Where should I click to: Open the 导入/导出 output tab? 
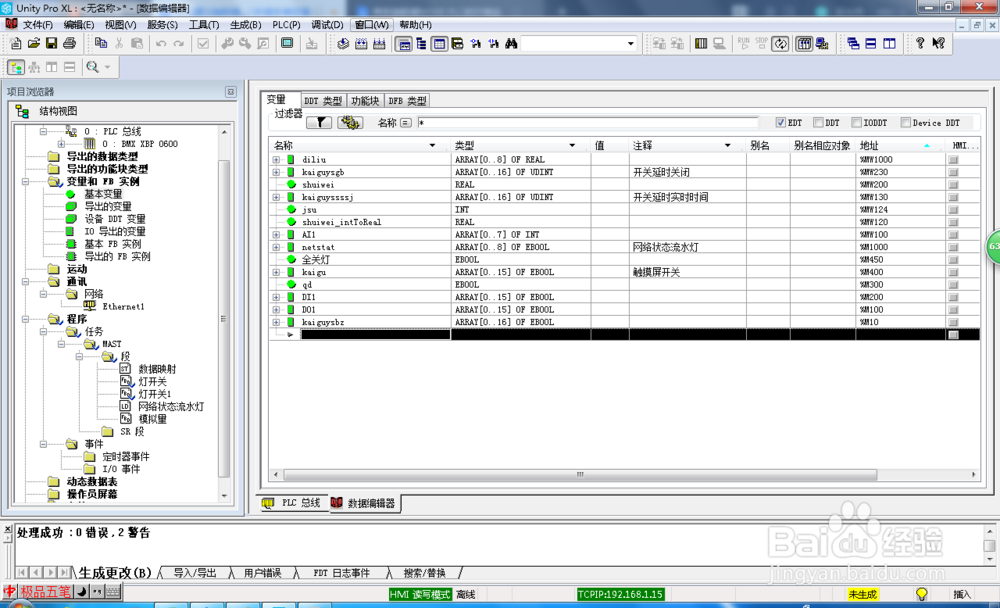pos(195,573)
